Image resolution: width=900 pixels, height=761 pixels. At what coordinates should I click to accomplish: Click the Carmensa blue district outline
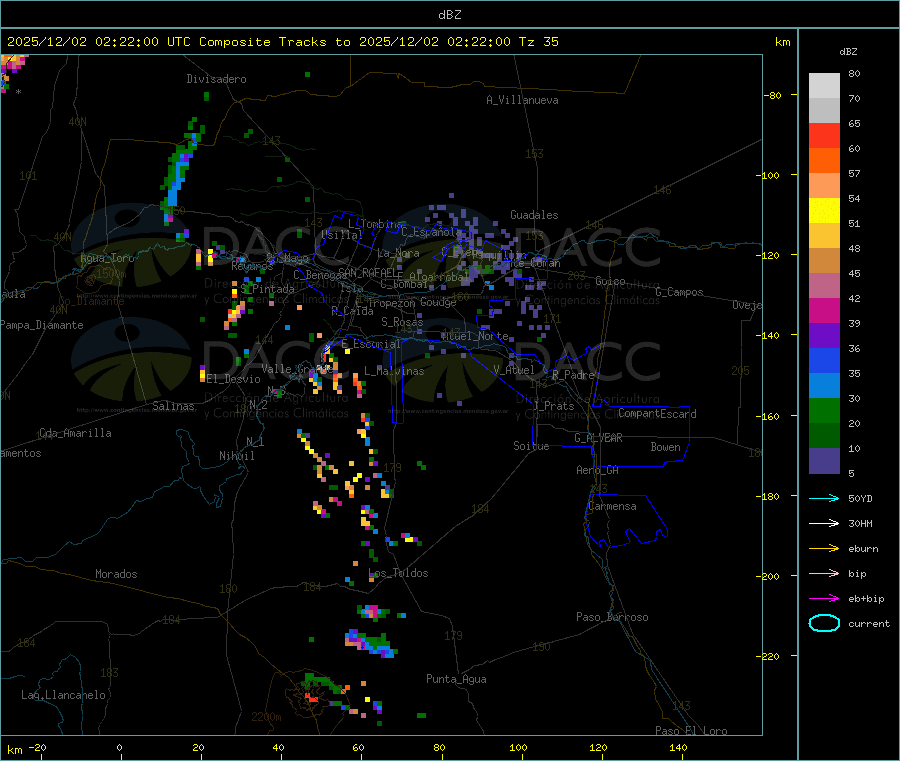point(626,521)
